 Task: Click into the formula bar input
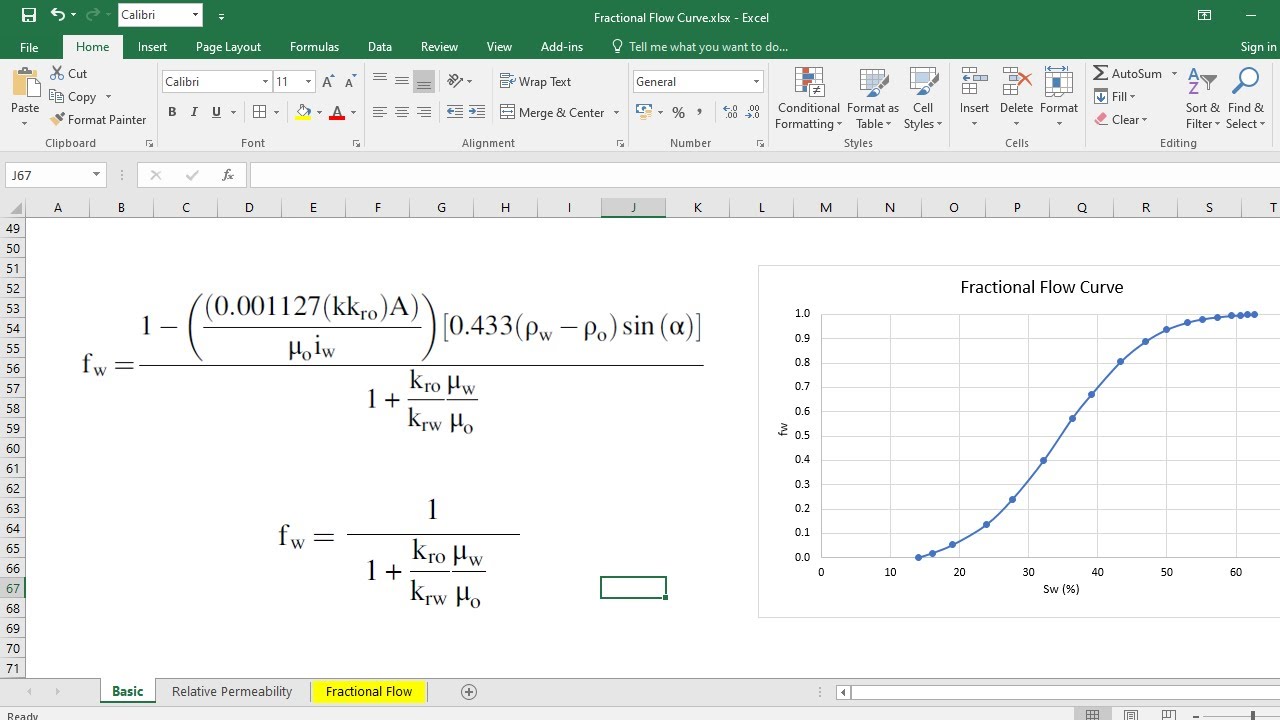point(764,175)
